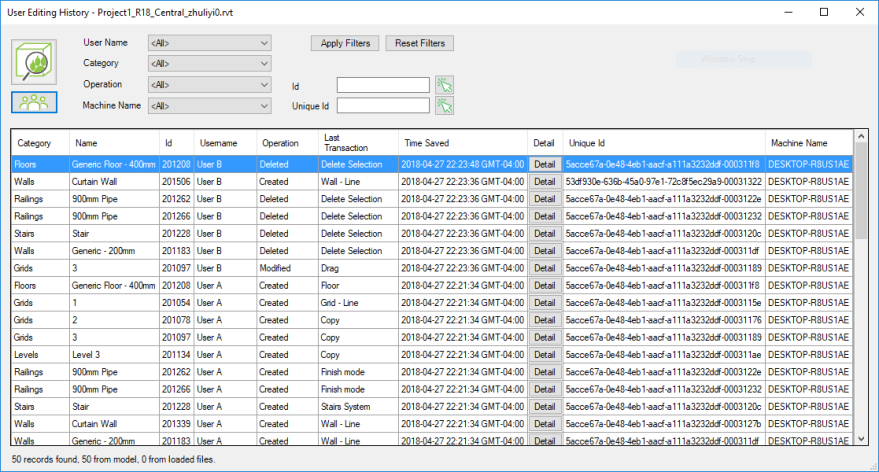Click the magnifier cube logo icon
879x472 pixels.
tap(34, 63)
